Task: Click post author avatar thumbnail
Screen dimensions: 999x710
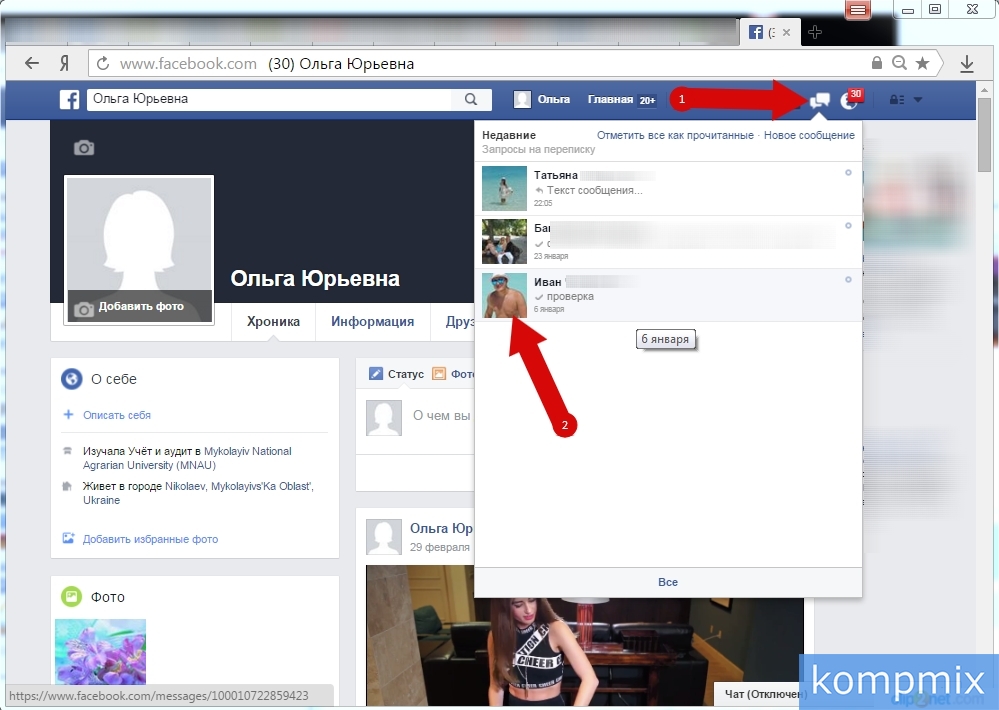Action: 384,537
